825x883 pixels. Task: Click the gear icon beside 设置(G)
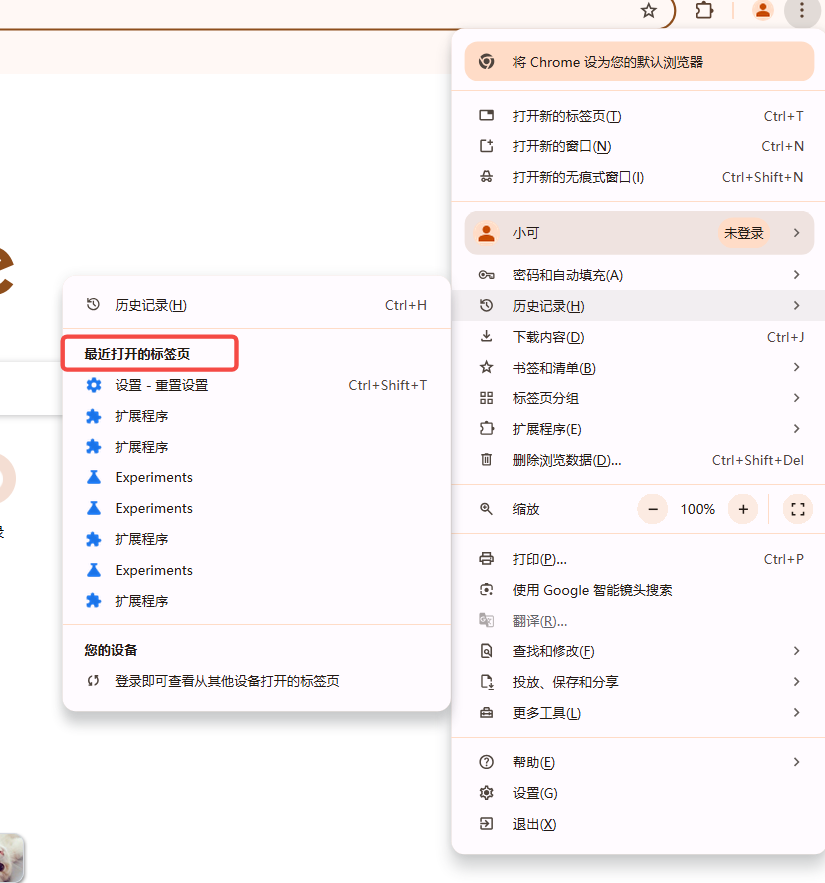(x=487, y=793)
